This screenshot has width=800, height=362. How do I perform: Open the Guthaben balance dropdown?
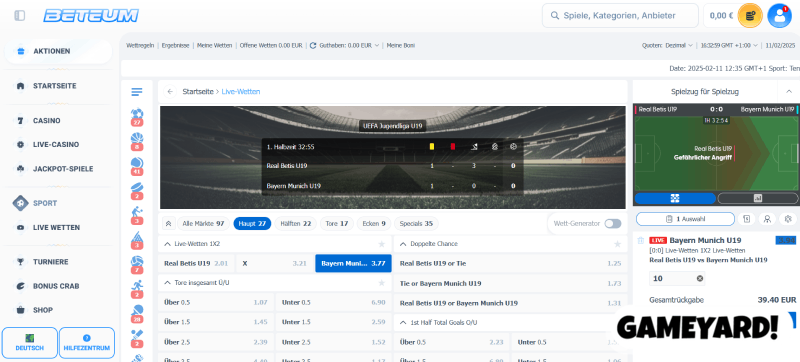tap(377, 45)
